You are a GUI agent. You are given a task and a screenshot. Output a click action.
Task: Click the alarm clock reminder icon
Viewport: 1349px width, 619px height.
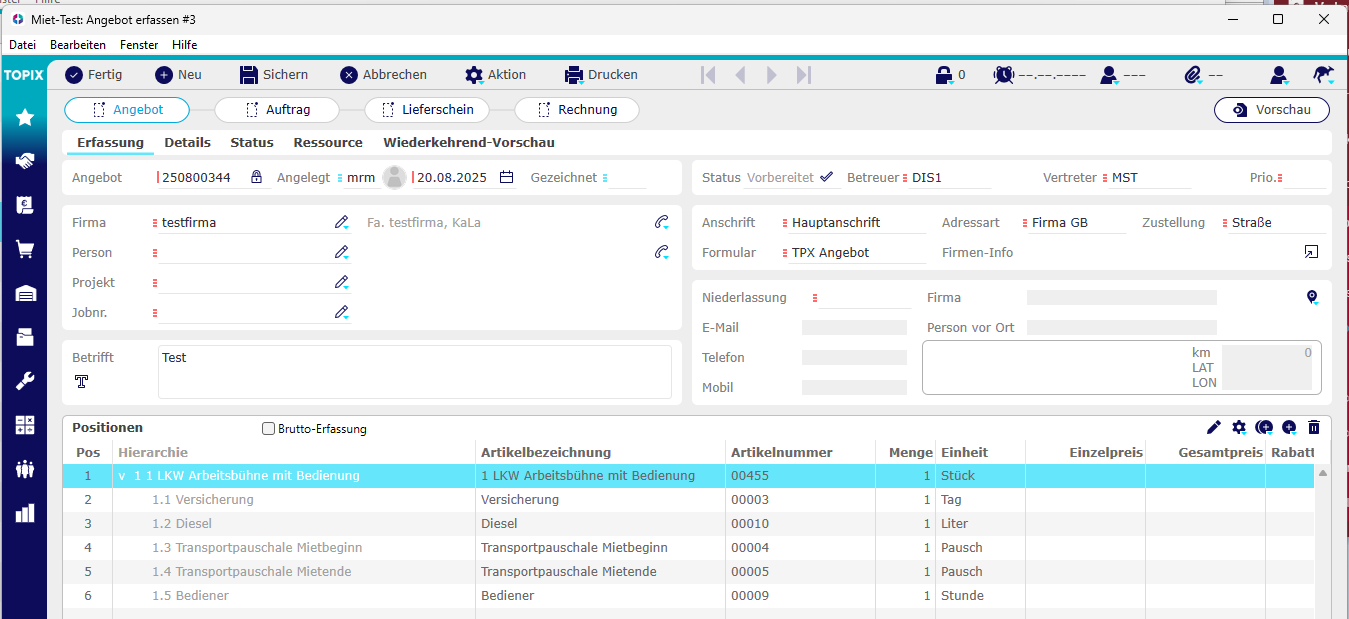click(x=1004, y=75)
